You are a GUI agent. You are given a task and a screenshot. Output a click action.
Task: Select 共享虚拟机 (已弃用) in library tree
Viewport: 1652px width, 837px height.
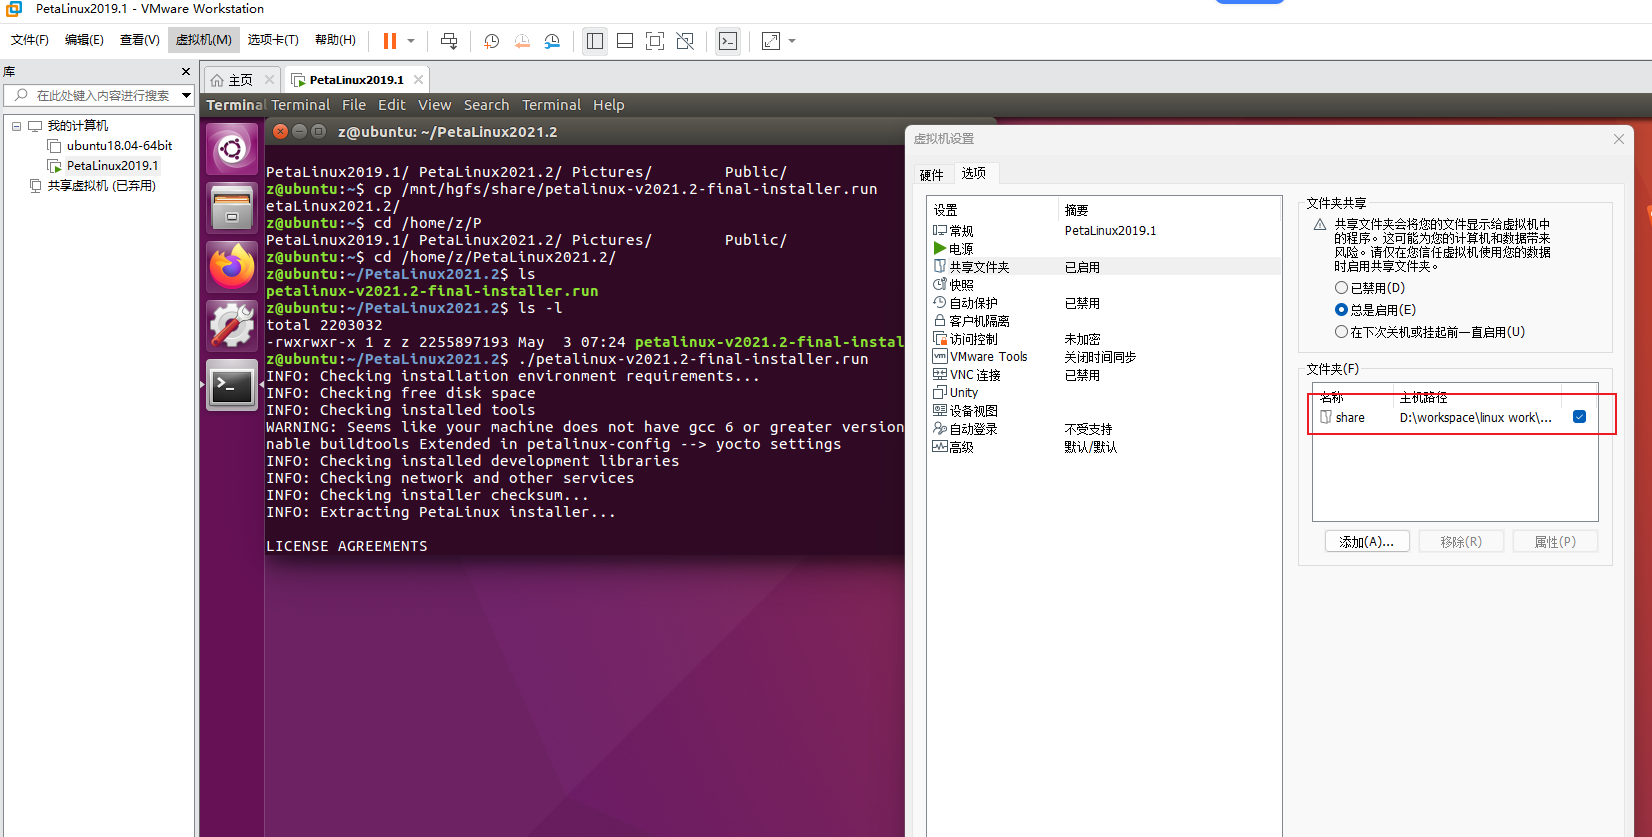[101, 186]
